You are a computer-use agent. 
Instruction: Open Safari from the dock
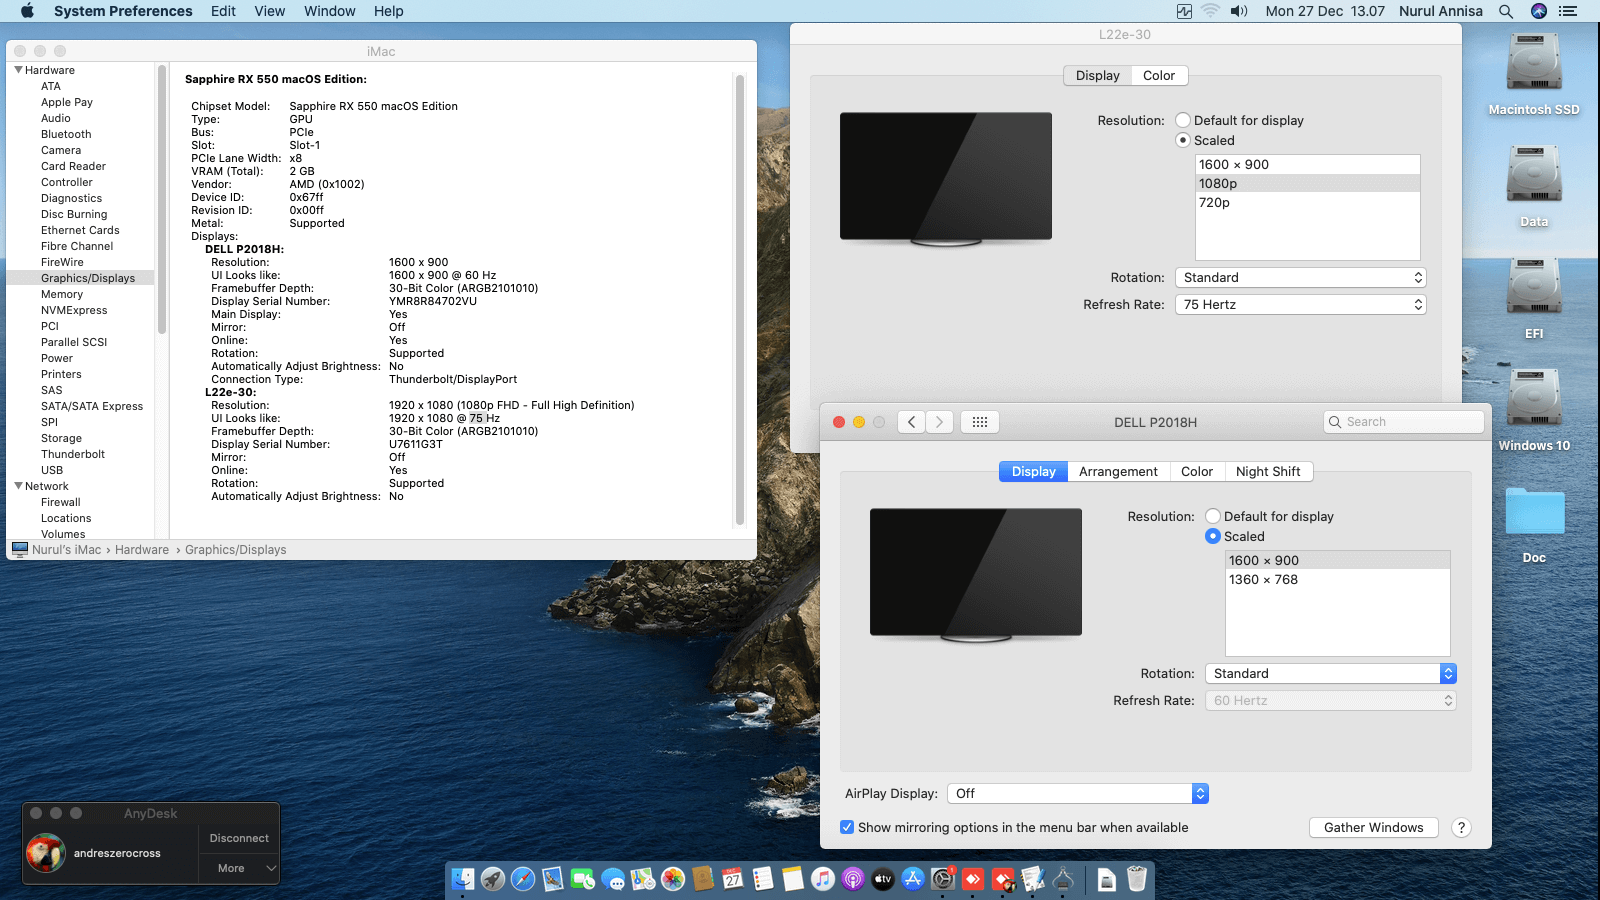coord(523,879)
